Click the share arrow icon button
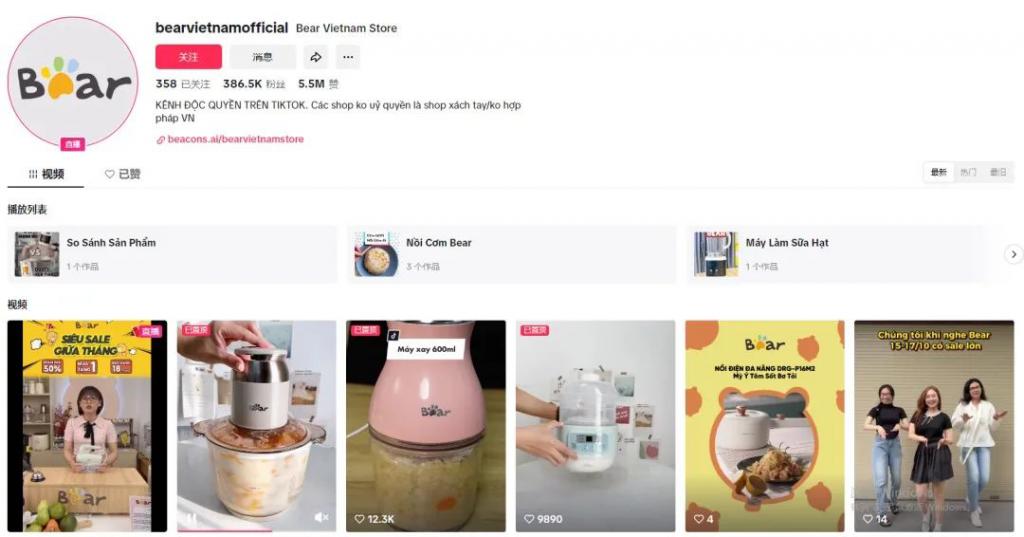1024x537 pixels. point(315,57)
